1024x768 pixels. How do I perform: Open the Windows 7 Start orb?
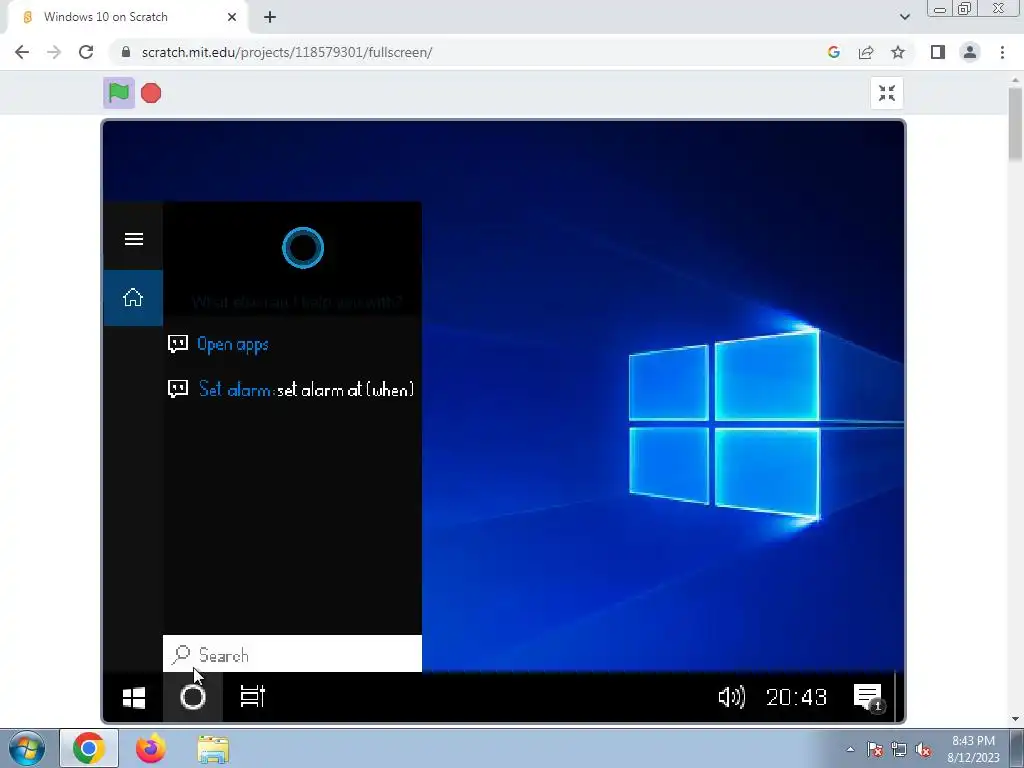point(27,748)
